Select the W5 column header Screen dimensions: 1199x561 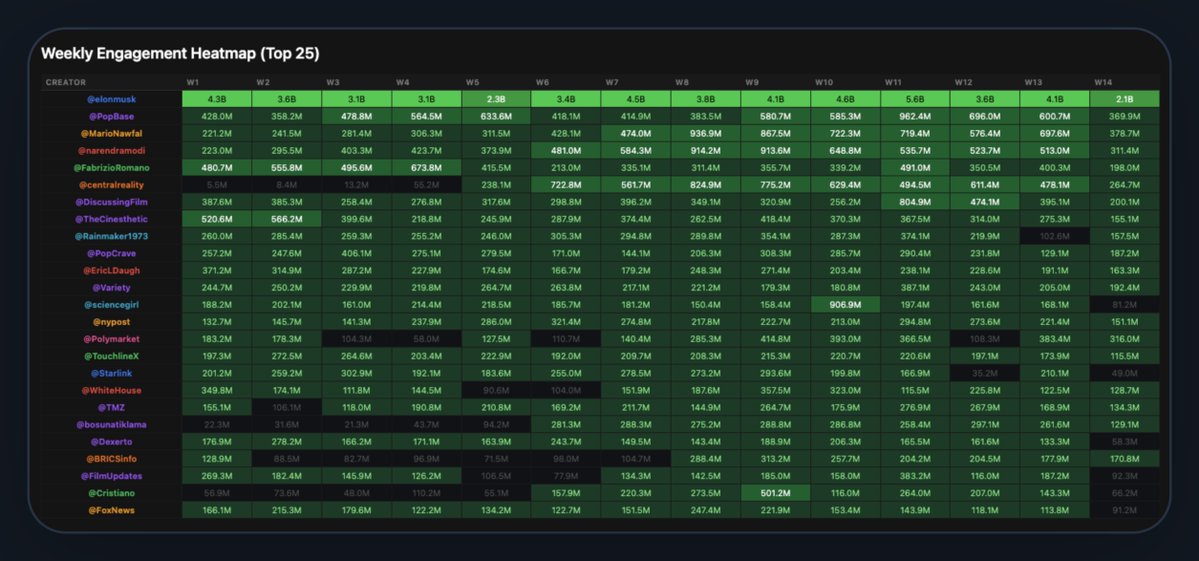[472, 82]
